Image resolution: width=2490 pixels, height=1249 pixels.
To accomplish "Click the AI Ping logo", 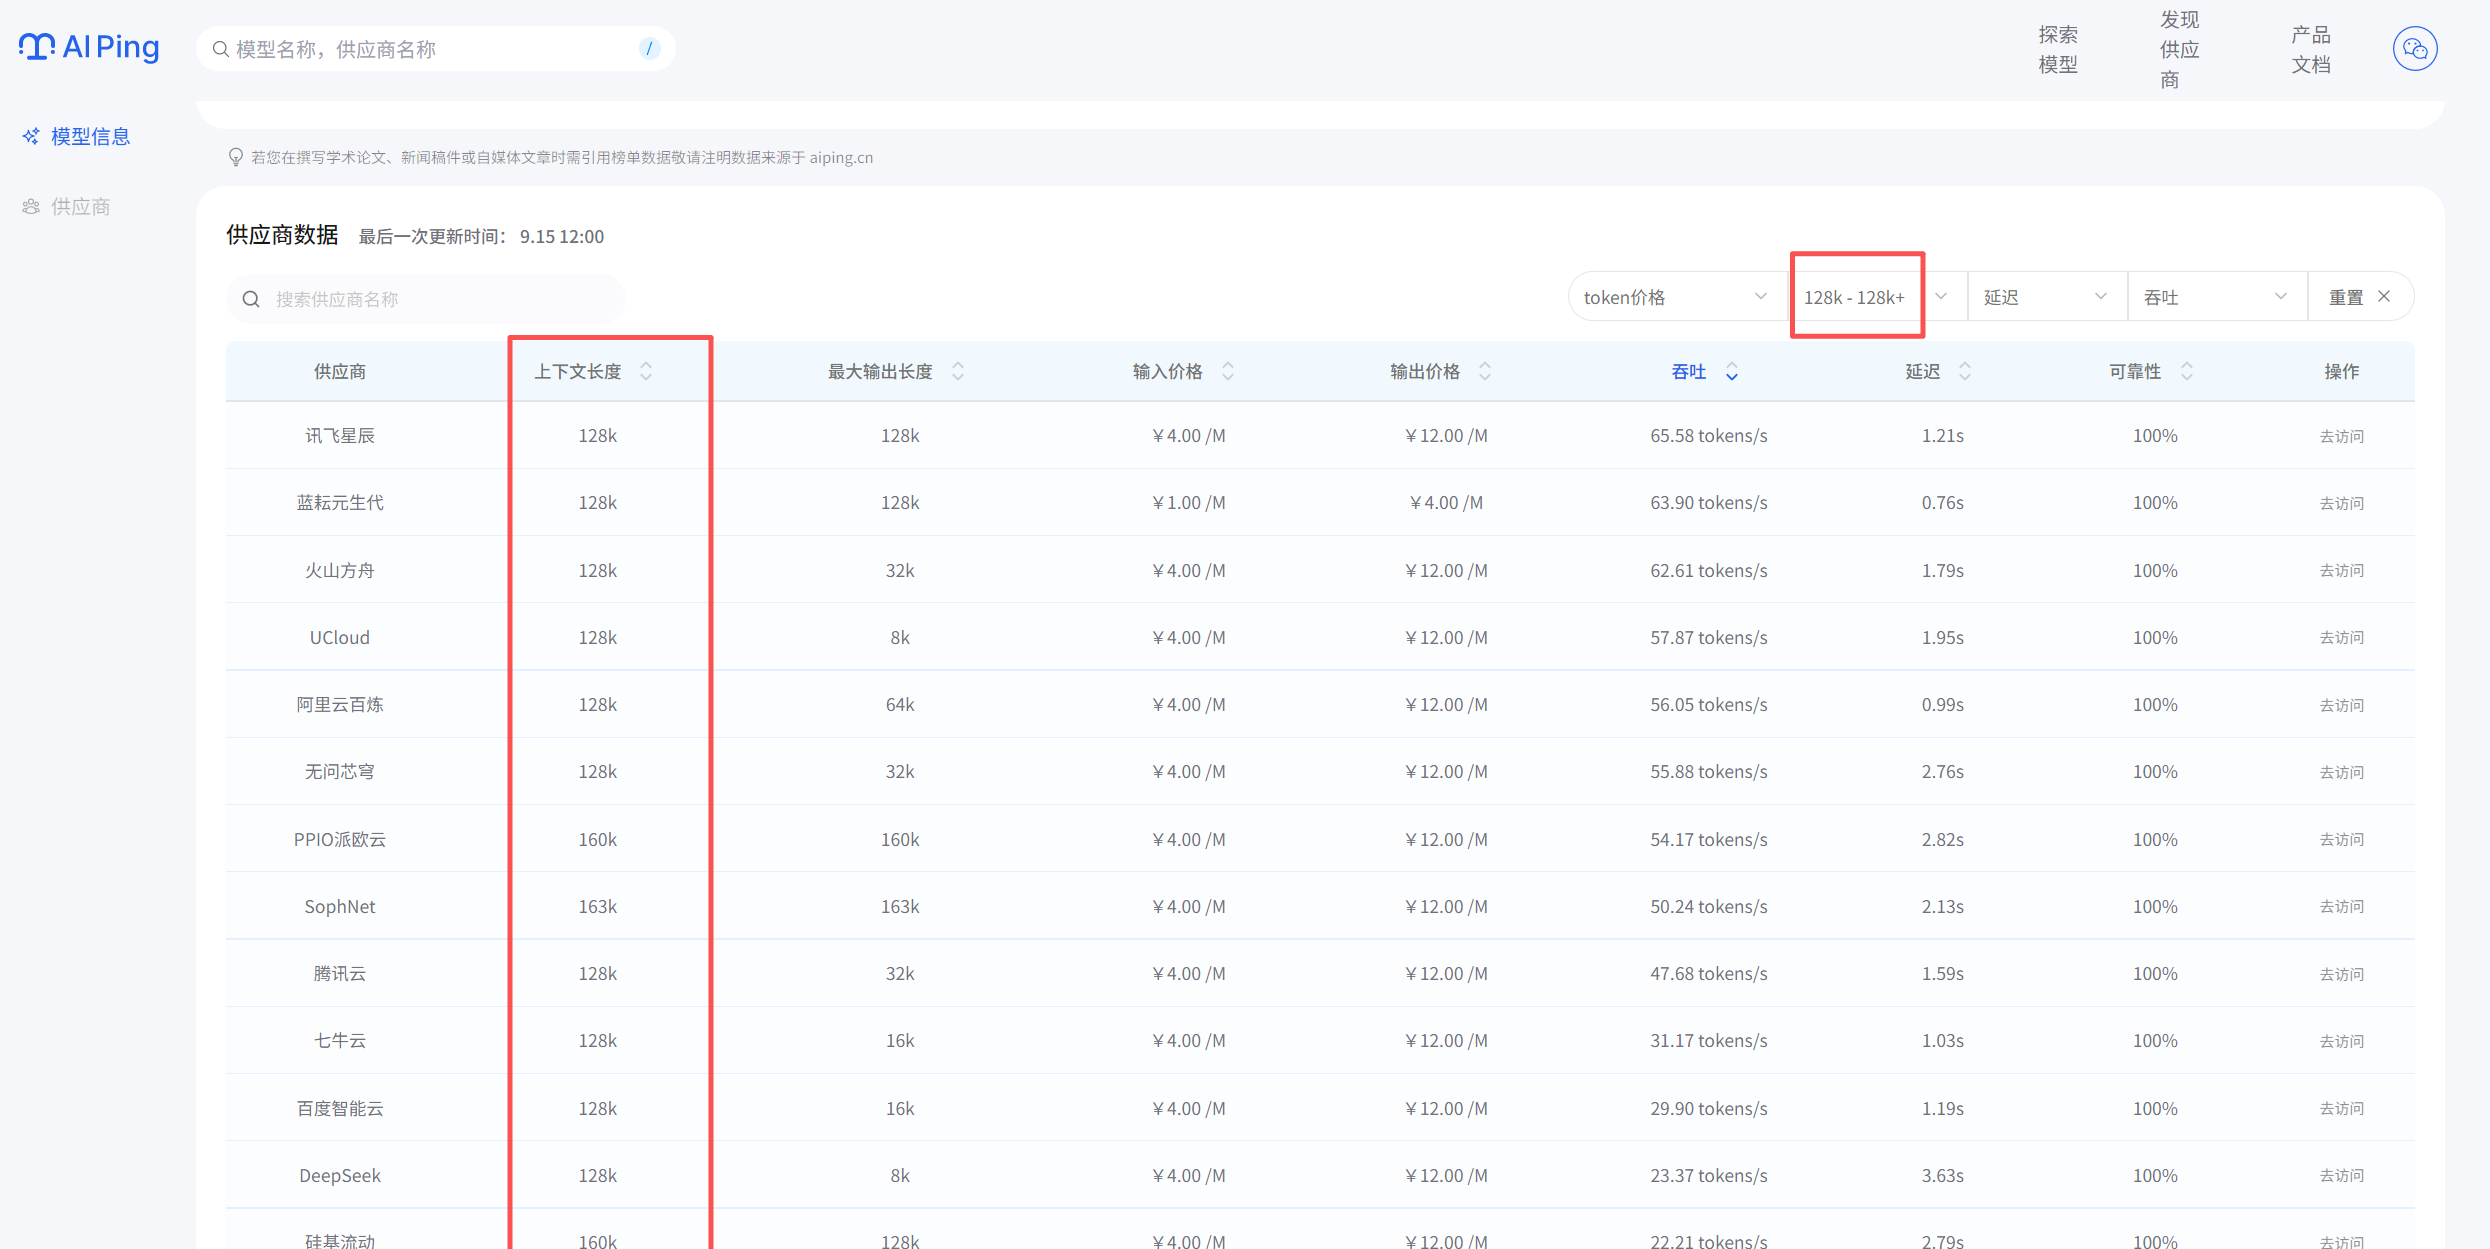I will click(x=89, y=47).
